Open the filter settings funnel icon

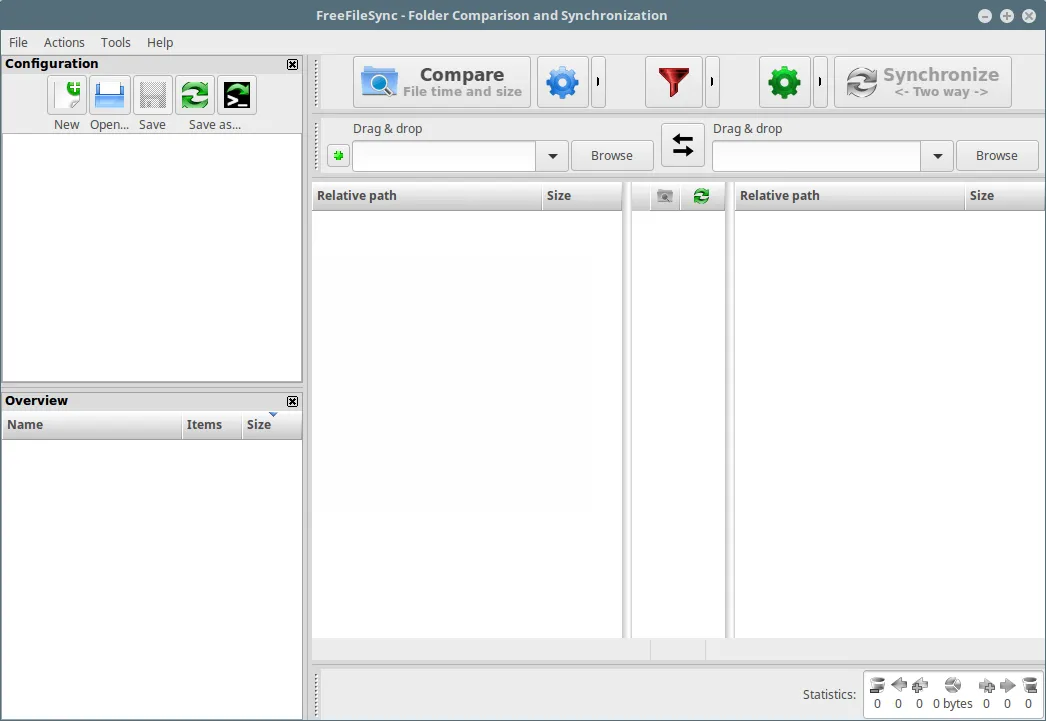click(x=674, y=82)
